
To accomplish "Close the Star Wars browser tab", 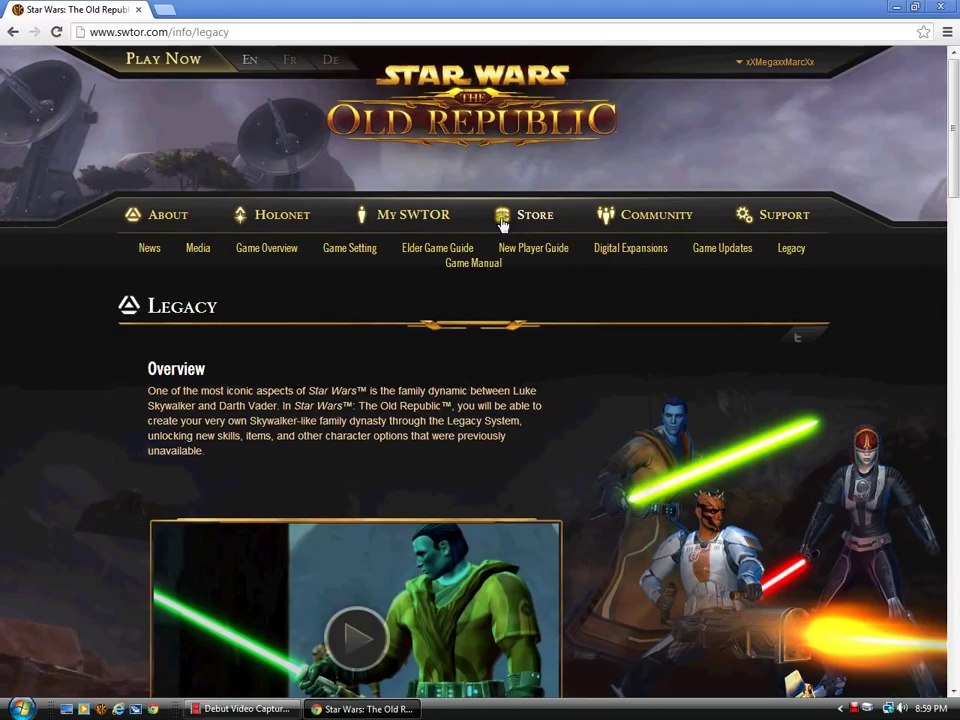I will point(139,10).
